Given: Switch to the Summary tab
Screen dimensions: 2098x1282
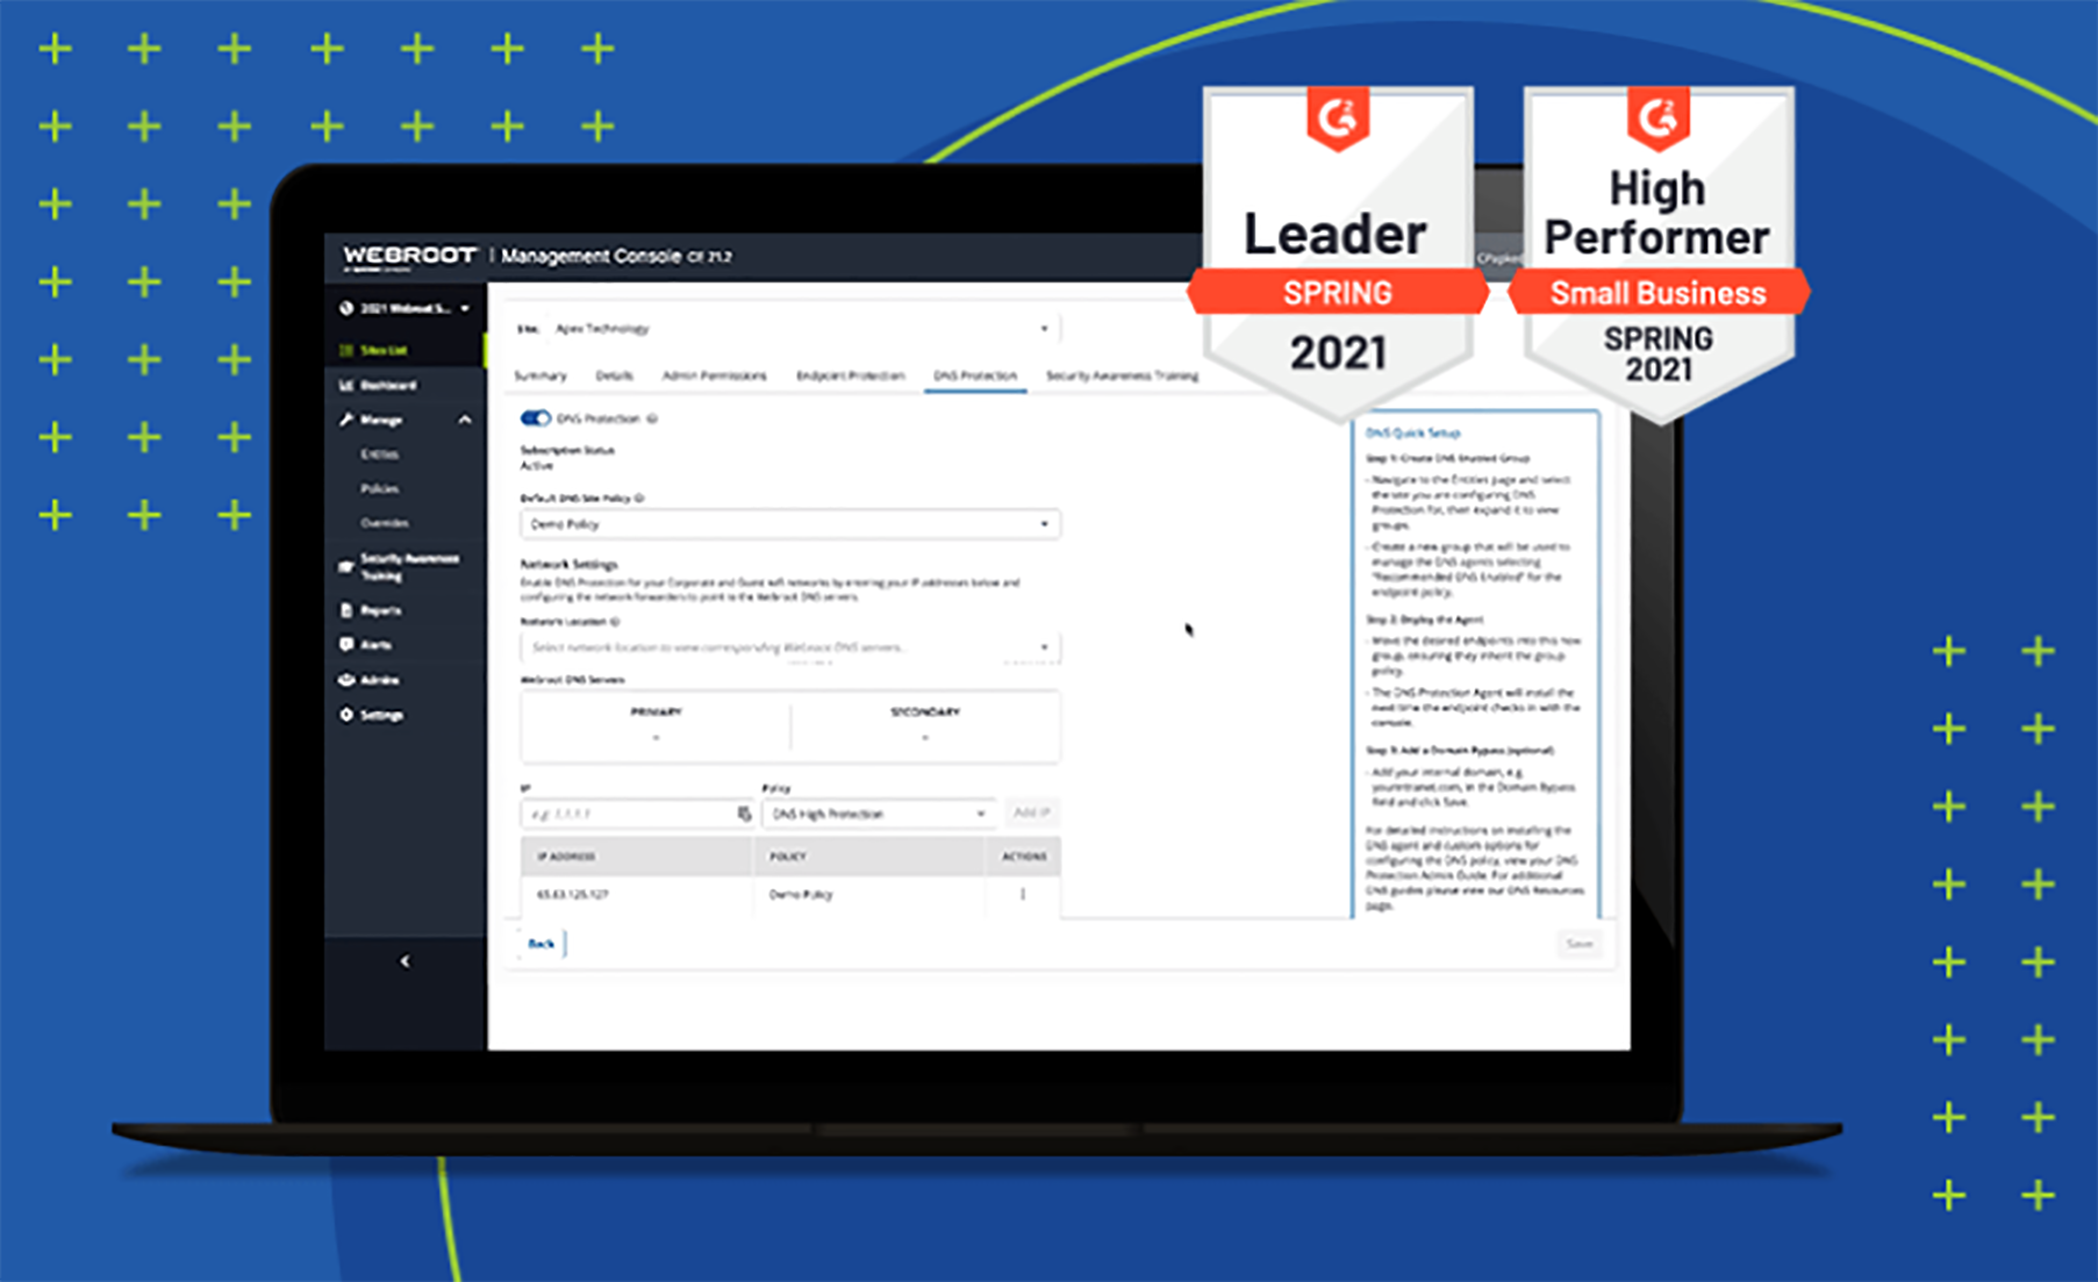Looking at the screenshot, I should click(x=540, y=376).
